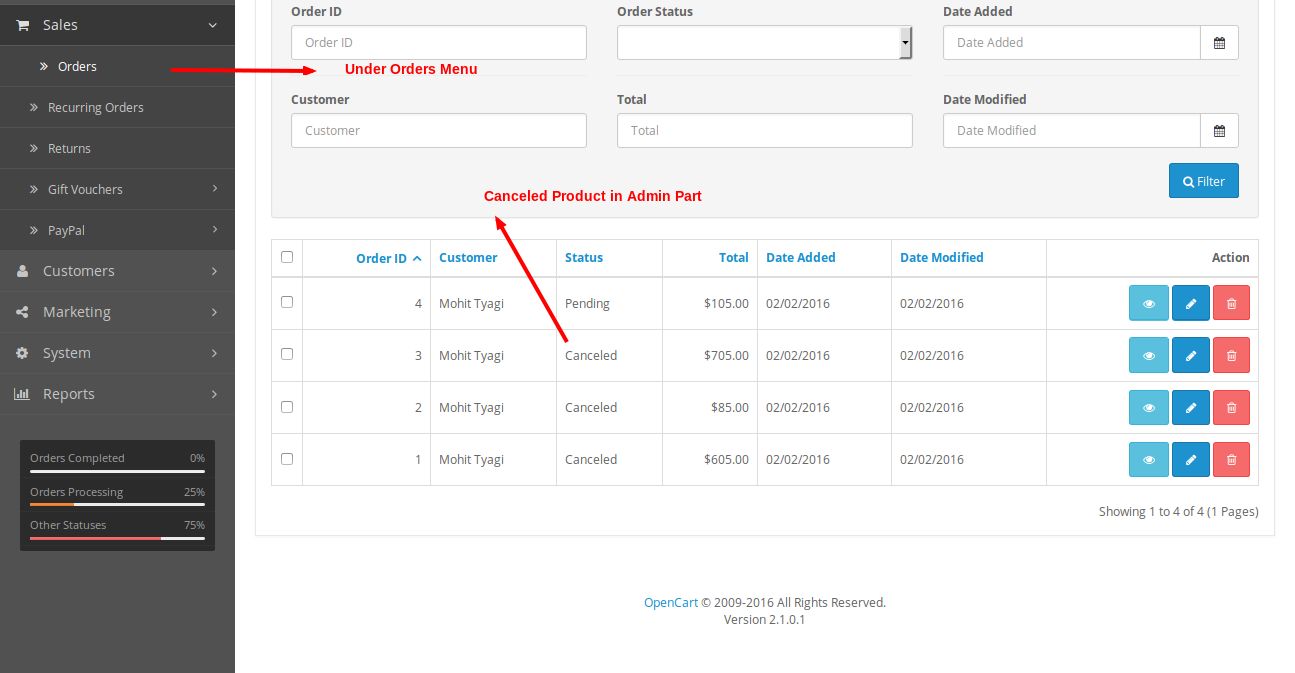Open the Customers sidebar menu
1295x673 pixels.
(117, 271)
